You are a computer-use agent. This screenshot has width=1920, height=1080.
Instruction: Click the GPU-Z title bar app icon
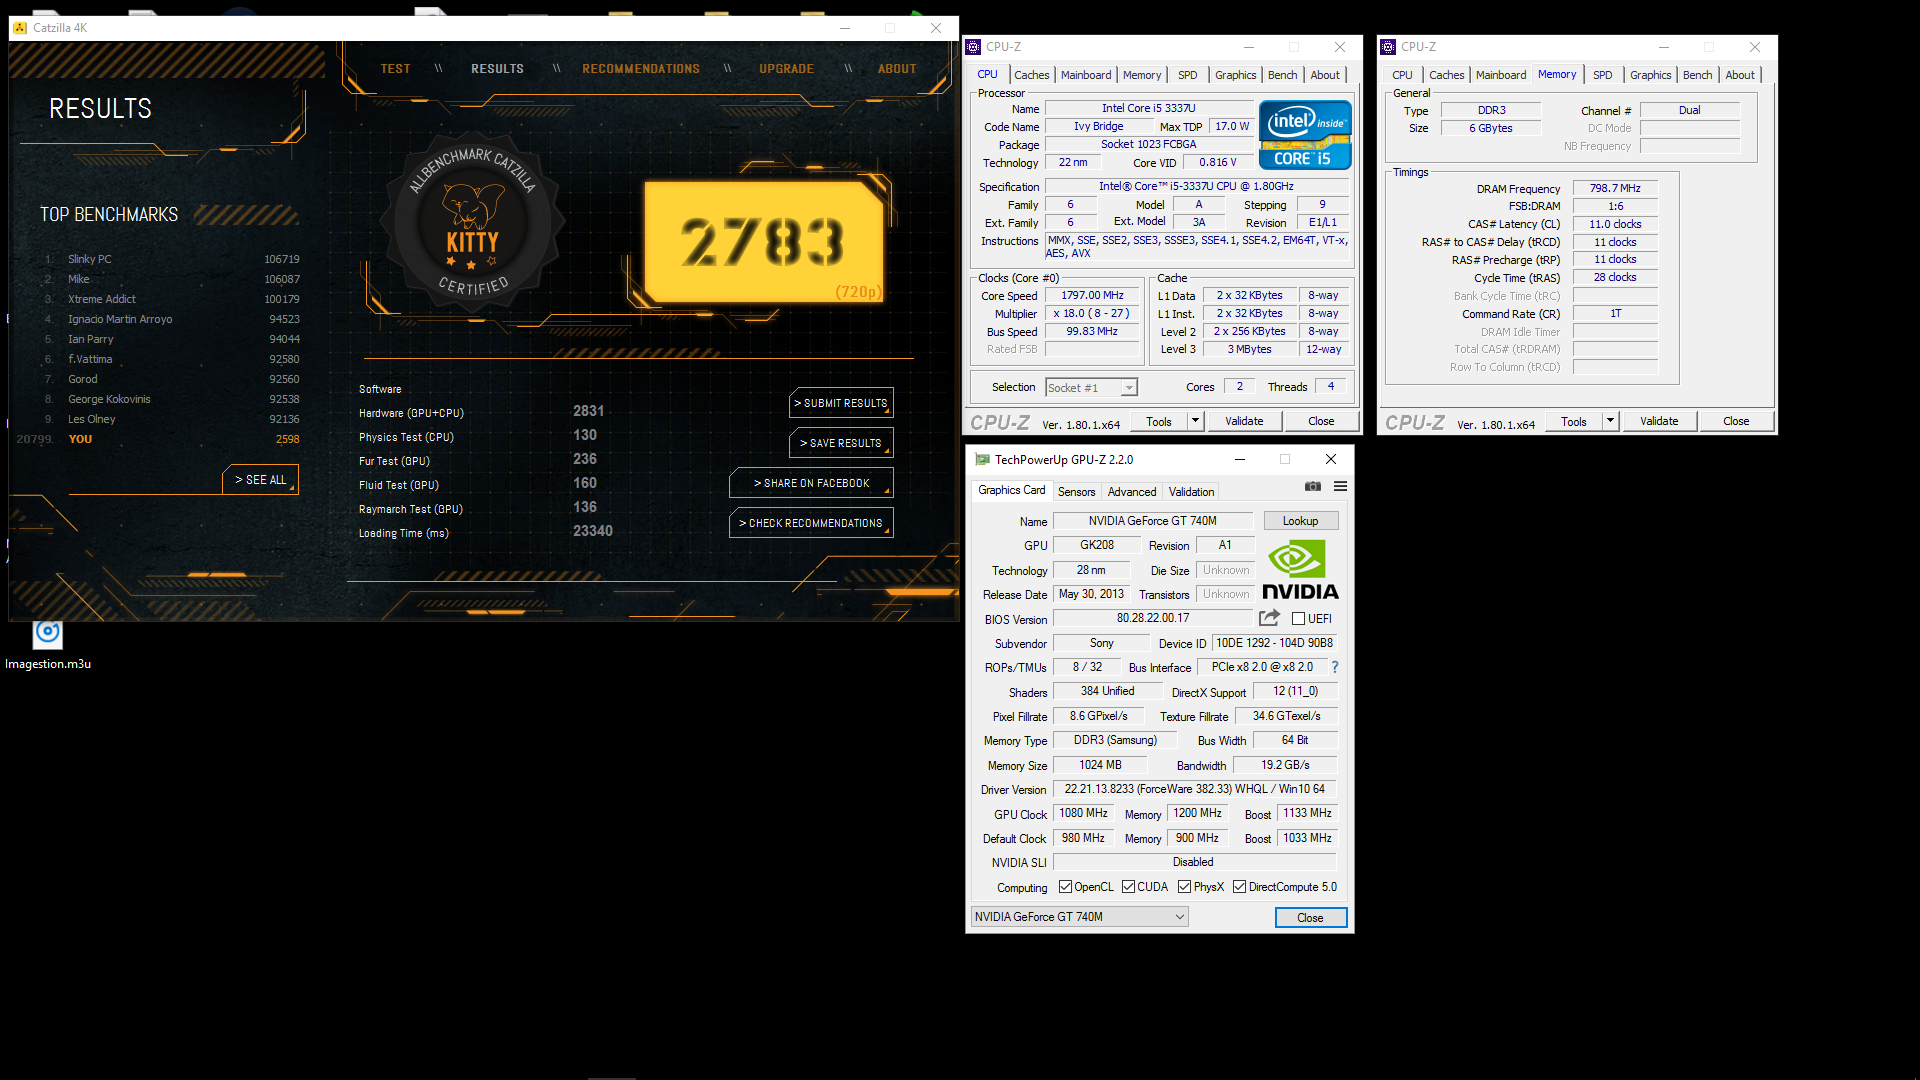(982, 460)
